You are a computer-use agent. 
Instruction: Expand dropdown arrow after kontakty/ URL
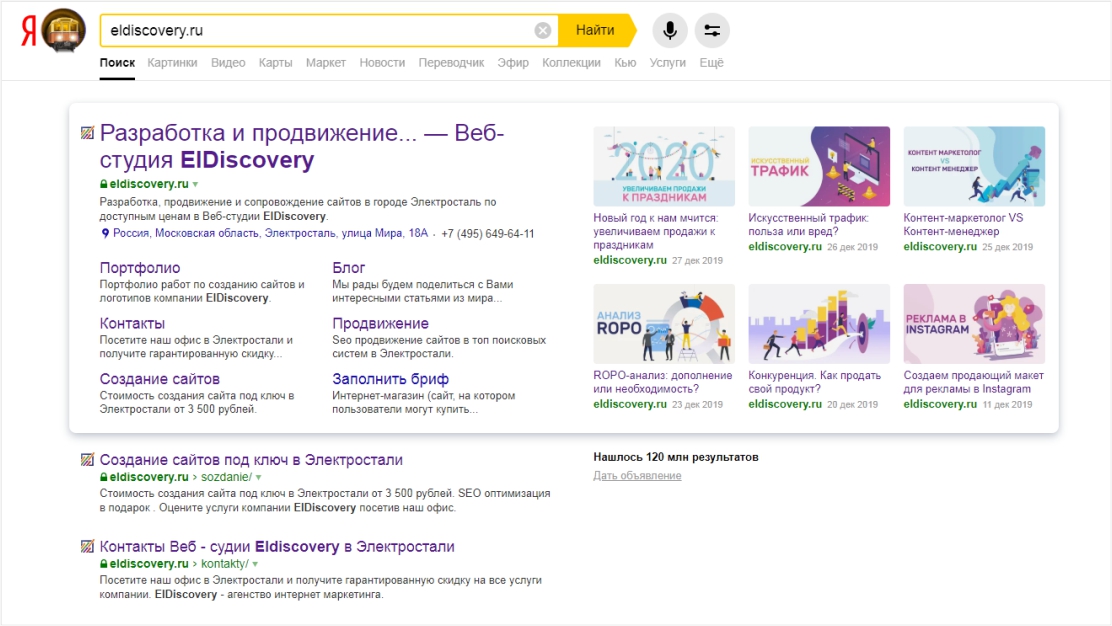tap(255, 564)
